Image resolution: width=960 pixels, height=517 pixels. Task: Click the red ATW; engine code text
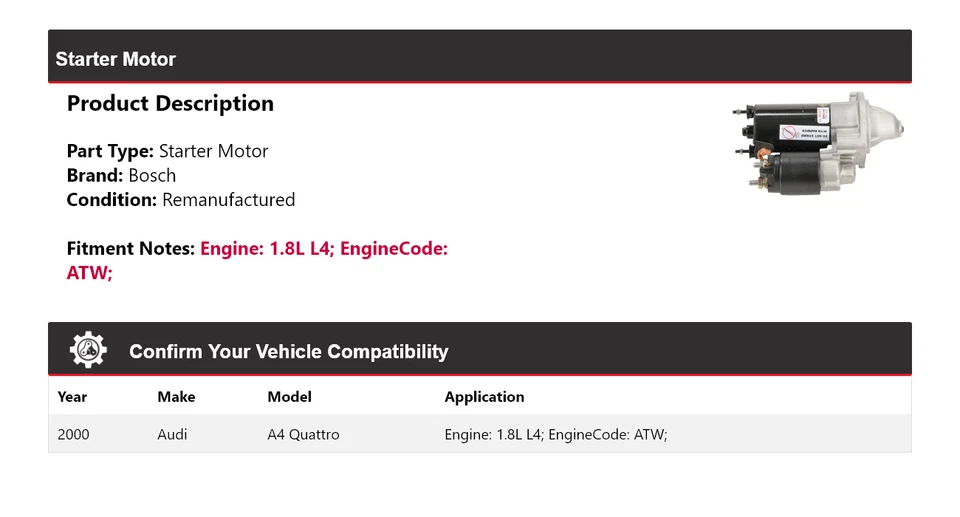pos(89,272)
